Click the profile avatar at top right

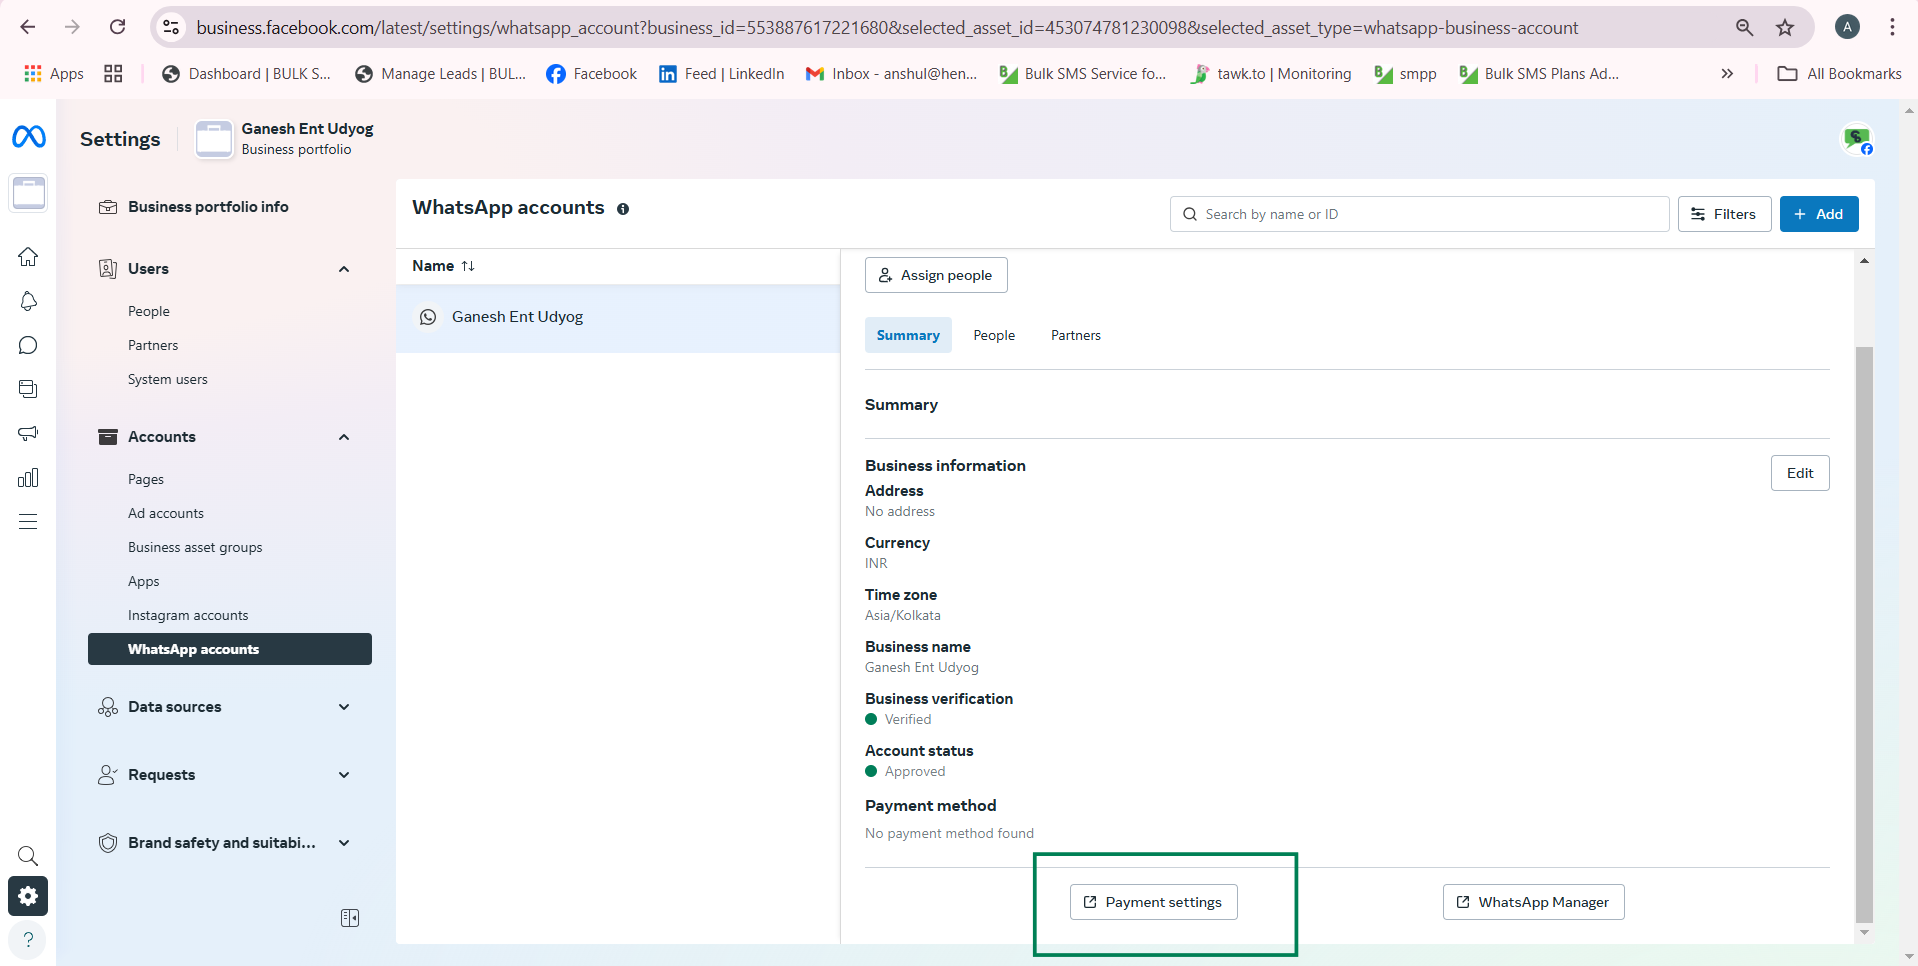tap(1857, 139)
